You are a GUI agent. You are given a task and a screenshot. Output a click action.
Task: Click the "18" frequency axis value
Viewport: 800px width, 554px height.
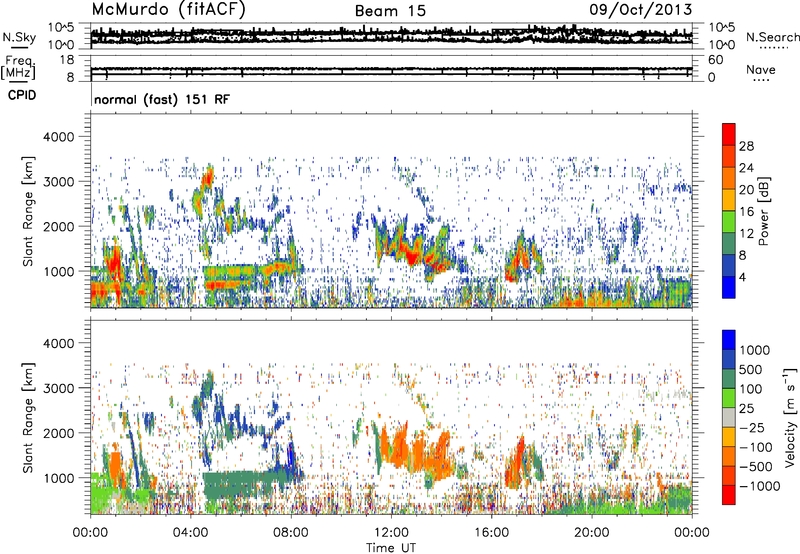pyautogui.click(x=66, y=60)
